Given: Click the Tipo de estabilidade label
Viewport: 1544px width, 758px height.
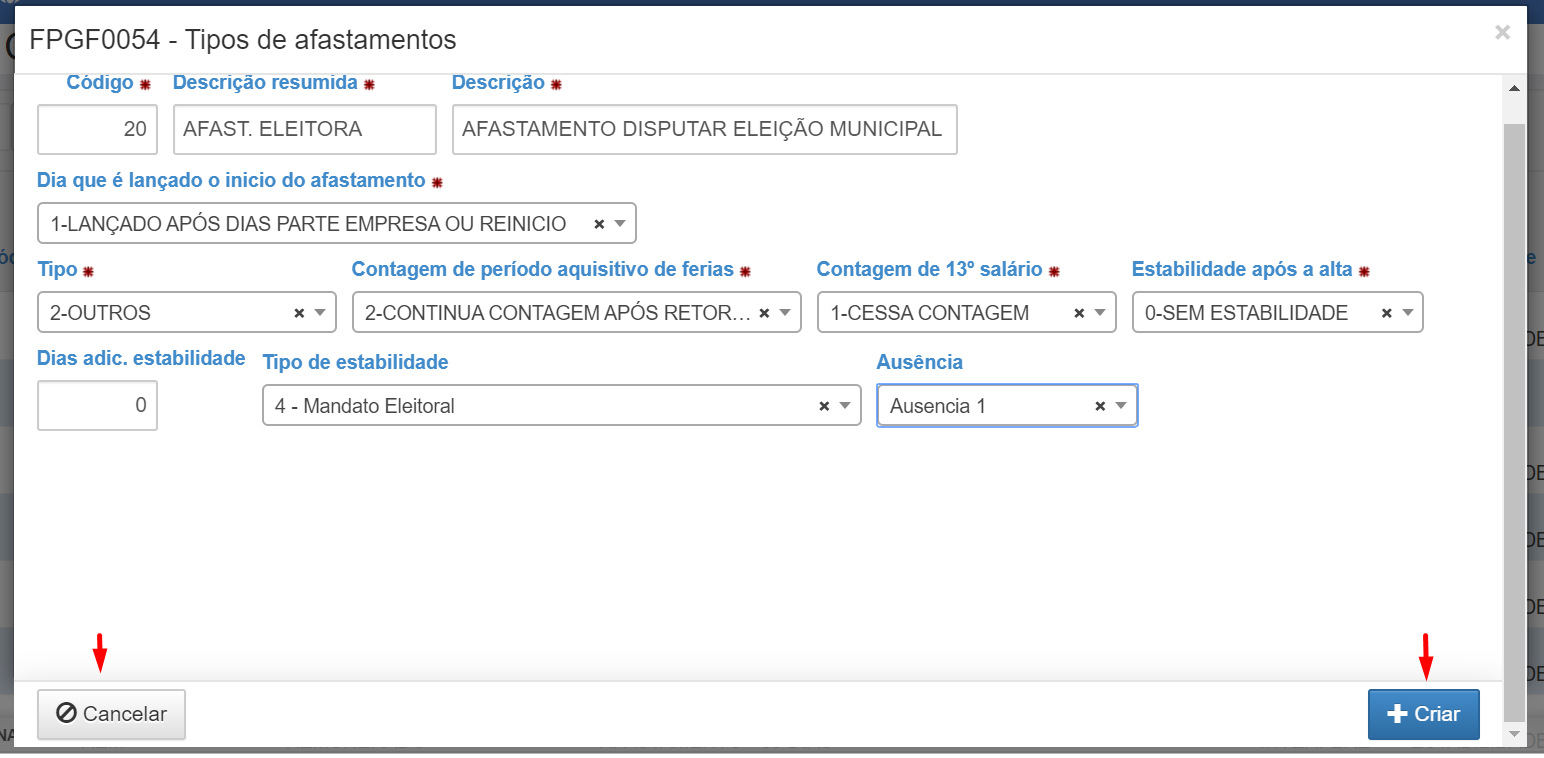Looking at the screenshot, I should tap(355, 362).
